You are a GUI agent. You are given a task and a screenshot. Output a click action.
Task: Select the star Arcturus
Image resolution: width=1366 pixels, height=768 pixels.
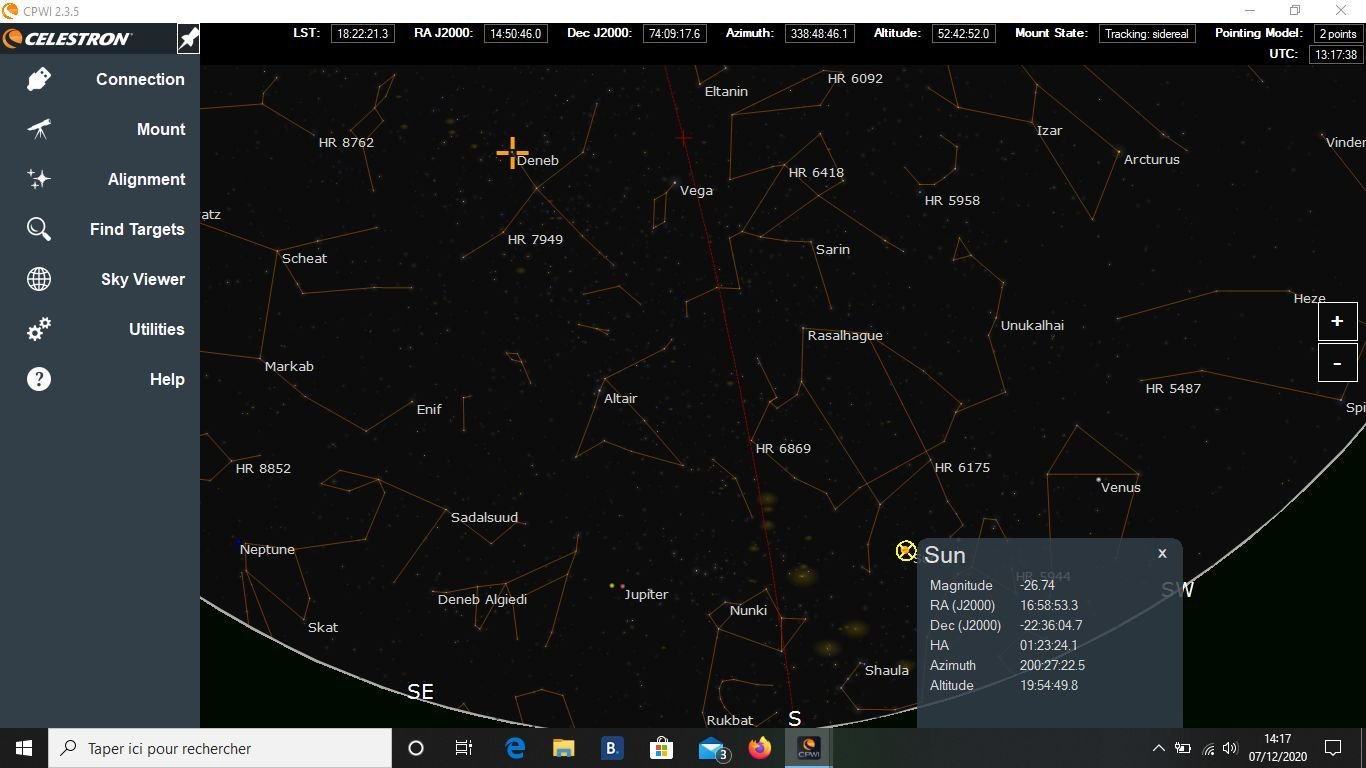coord(1151,159)
